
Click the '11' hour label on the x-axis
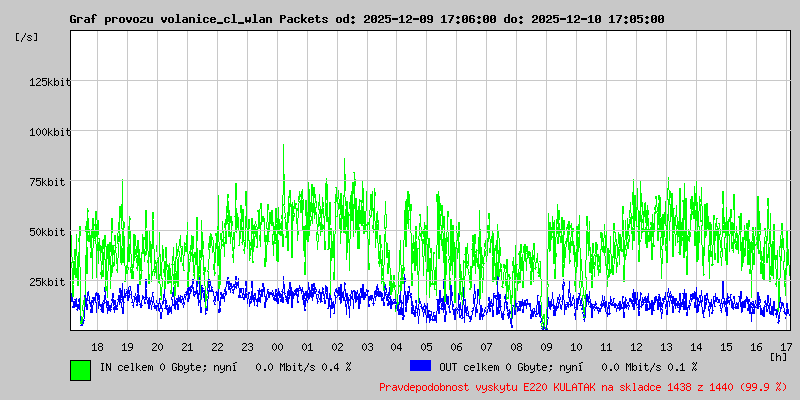click(606, 347)
